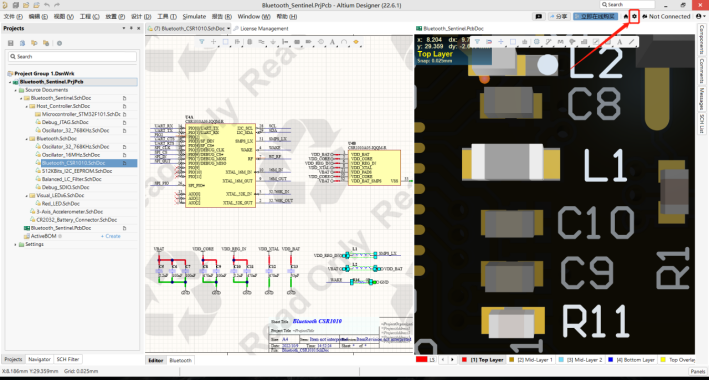709x380 pixels.
Task: Click the home icon beside the gear
Action: tap(626, 16)
